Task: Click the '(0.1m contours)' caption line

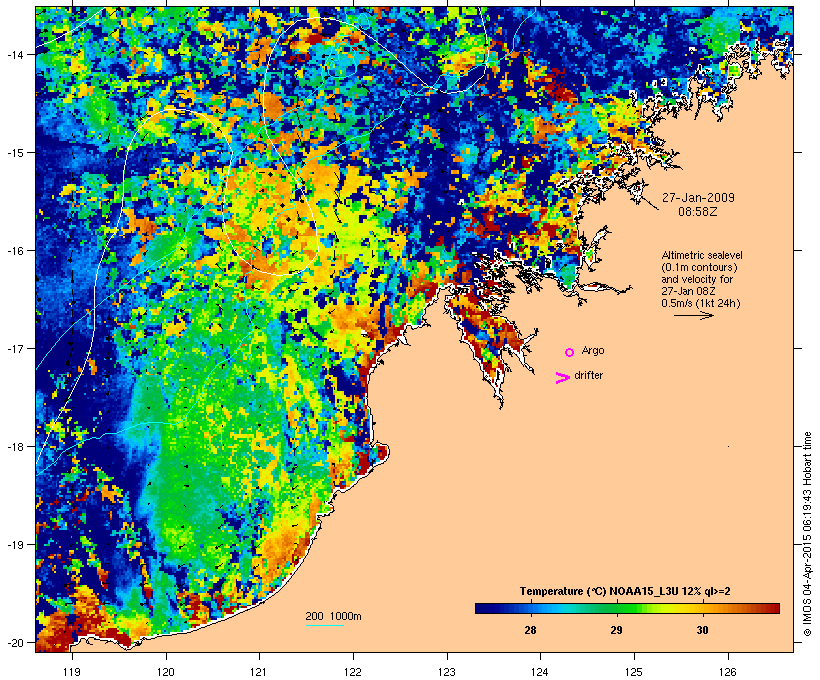Action: 699,267
